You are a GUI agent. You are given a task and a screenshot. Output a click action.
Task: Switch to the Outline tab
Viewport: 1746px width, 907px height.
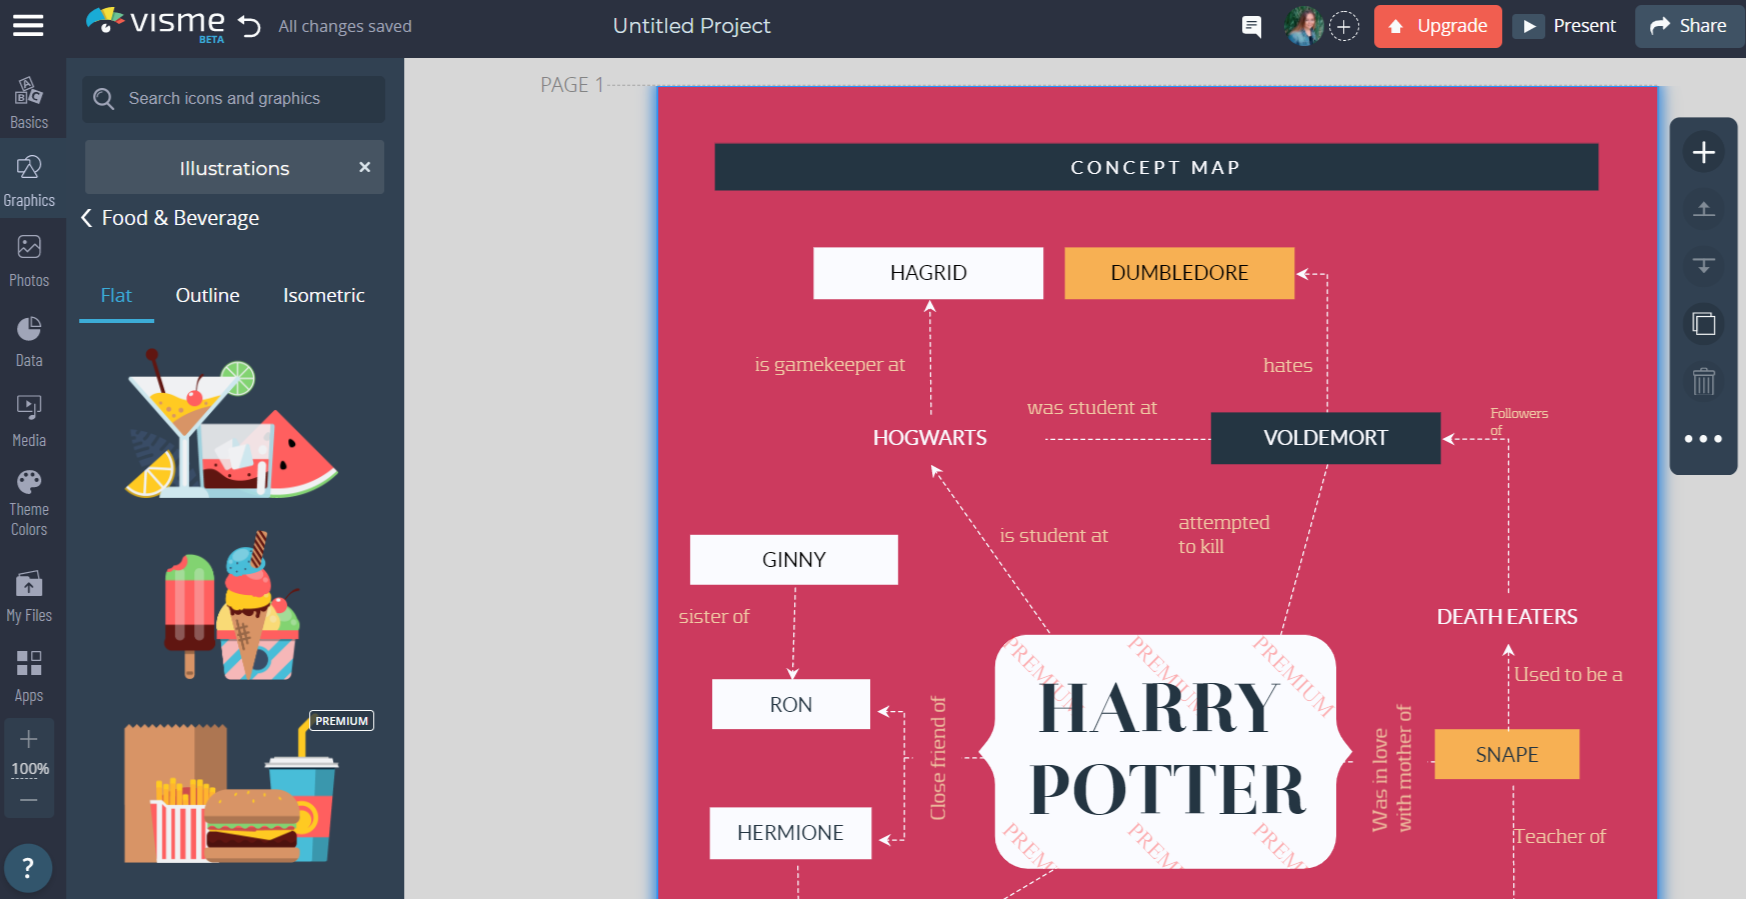point(207,296)
